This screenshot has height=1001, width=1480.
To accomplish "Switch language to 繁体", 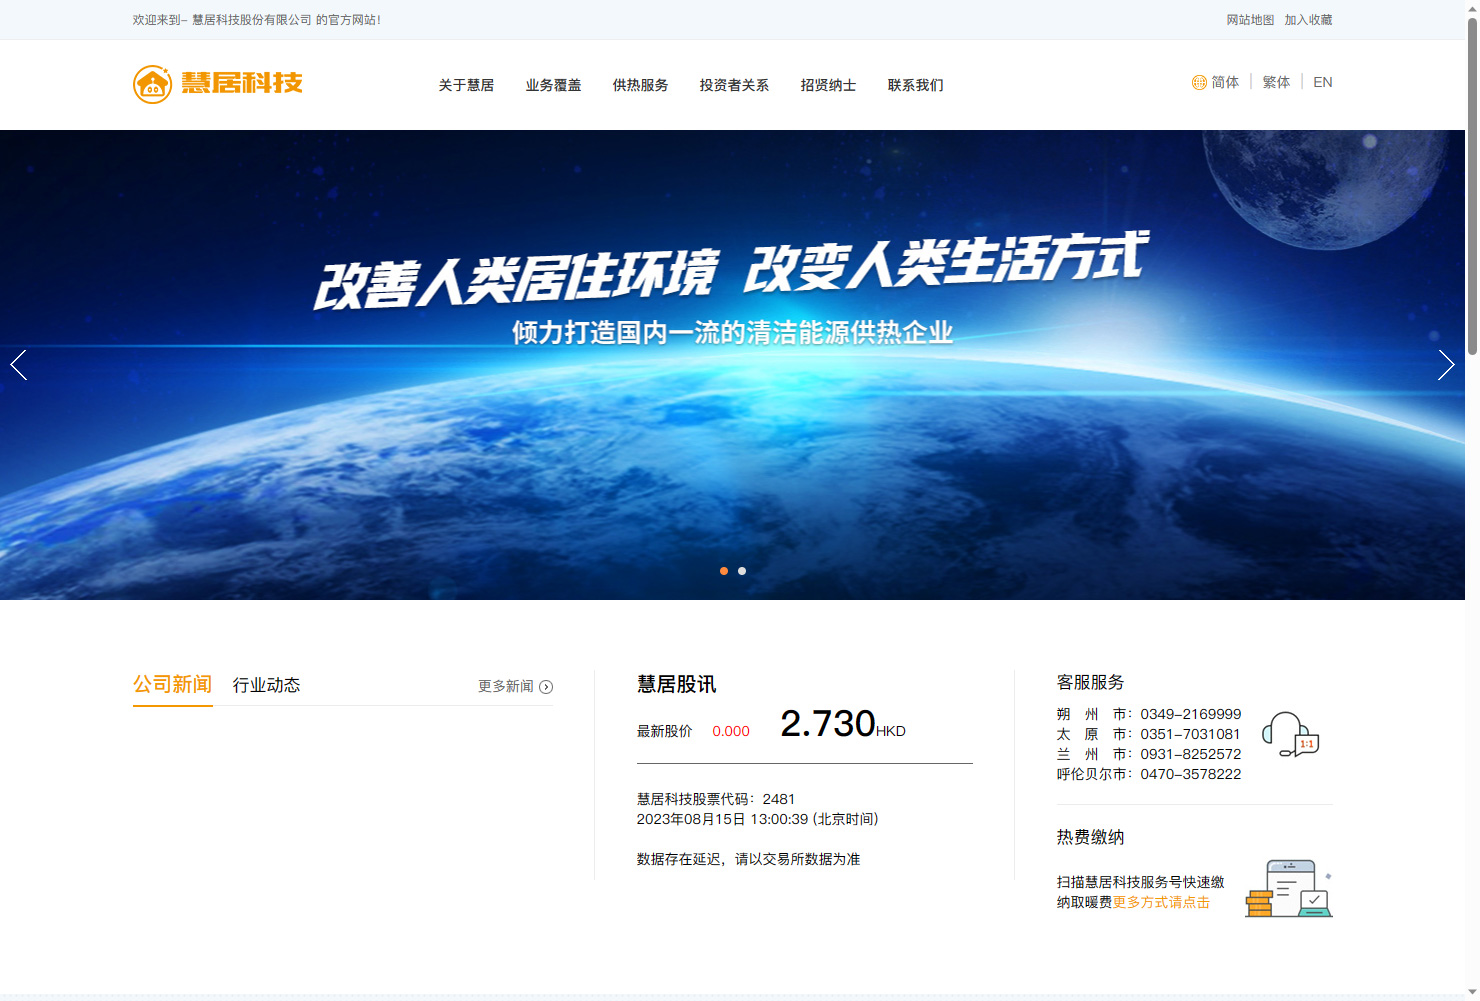I will [x=1276, y=82].
